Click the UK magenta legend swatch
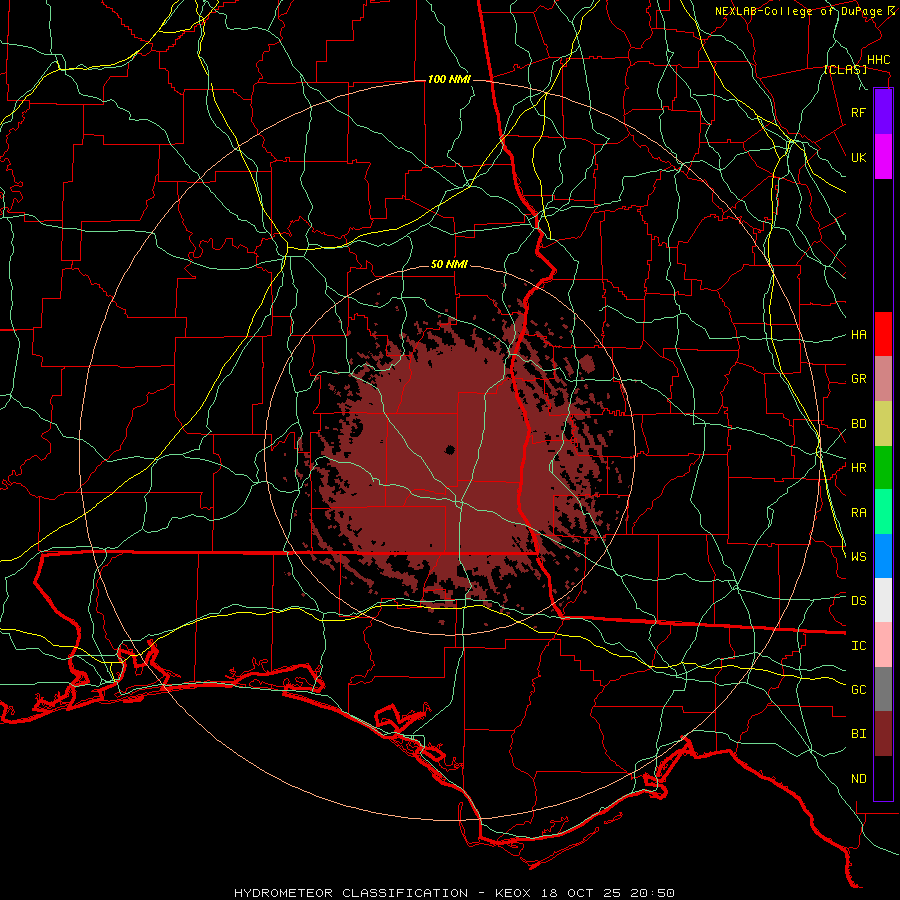Viewport: 900px width, 900px height. (x=883, y=157)
